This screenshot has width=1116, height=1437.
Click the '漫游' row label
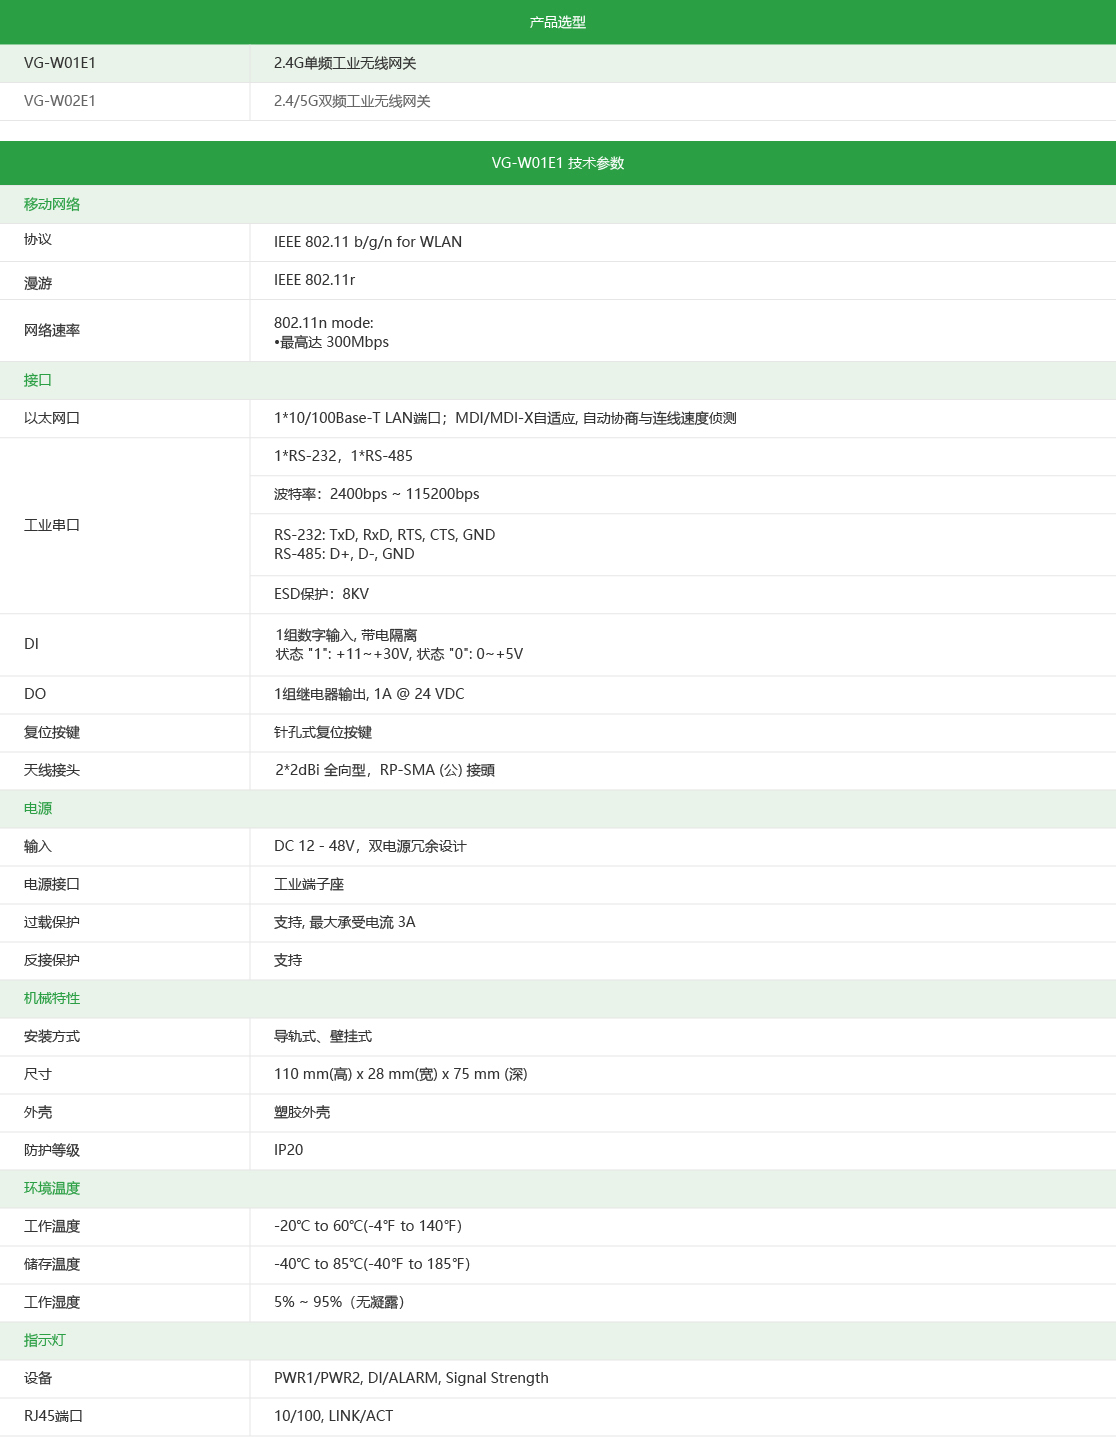tap(38, 283)
